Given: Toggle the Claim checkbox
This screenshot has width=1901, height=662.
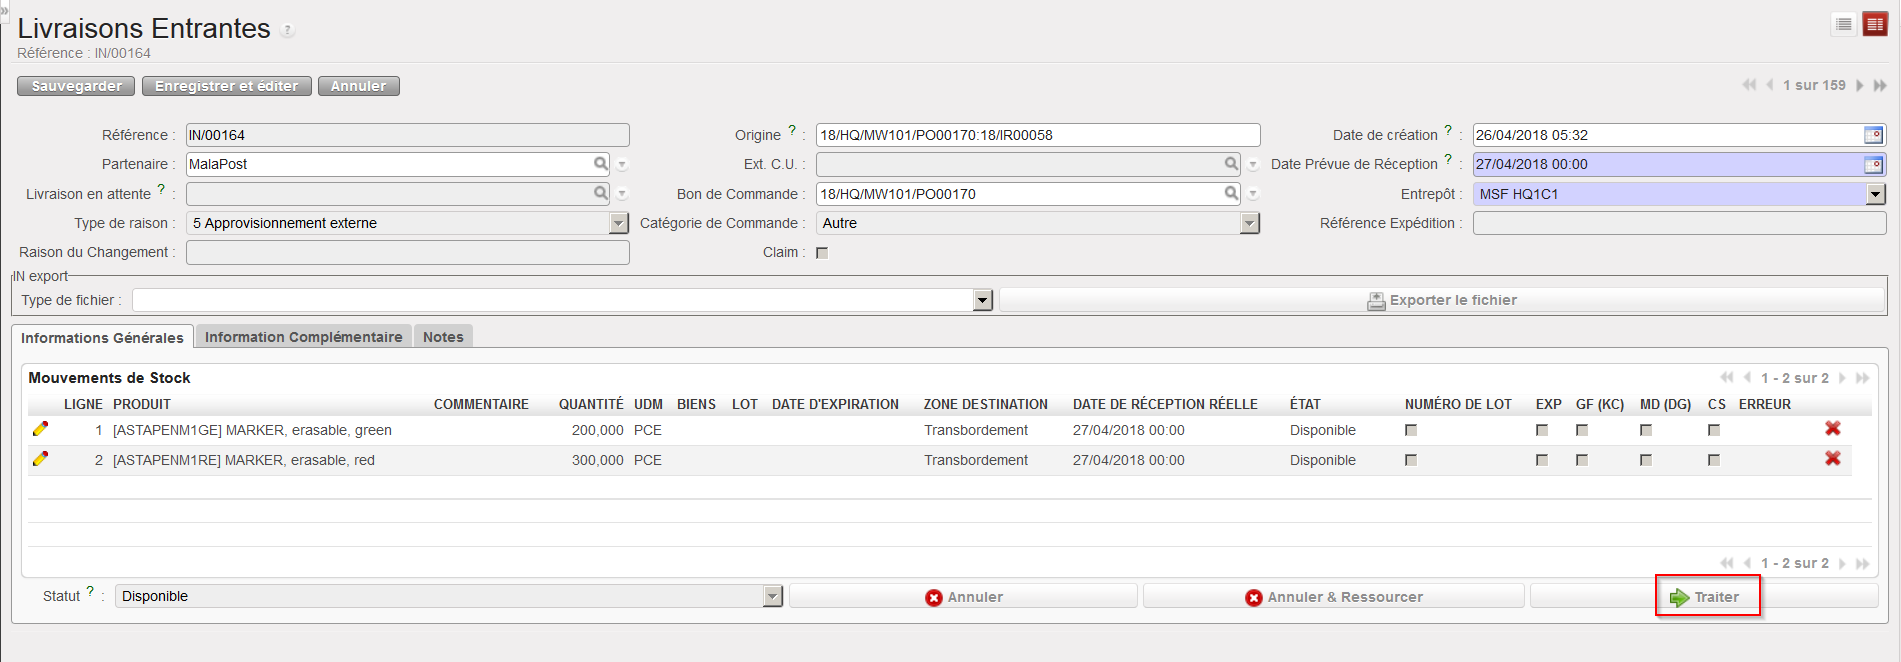Looking at the screenshot, I should point(822,253).
